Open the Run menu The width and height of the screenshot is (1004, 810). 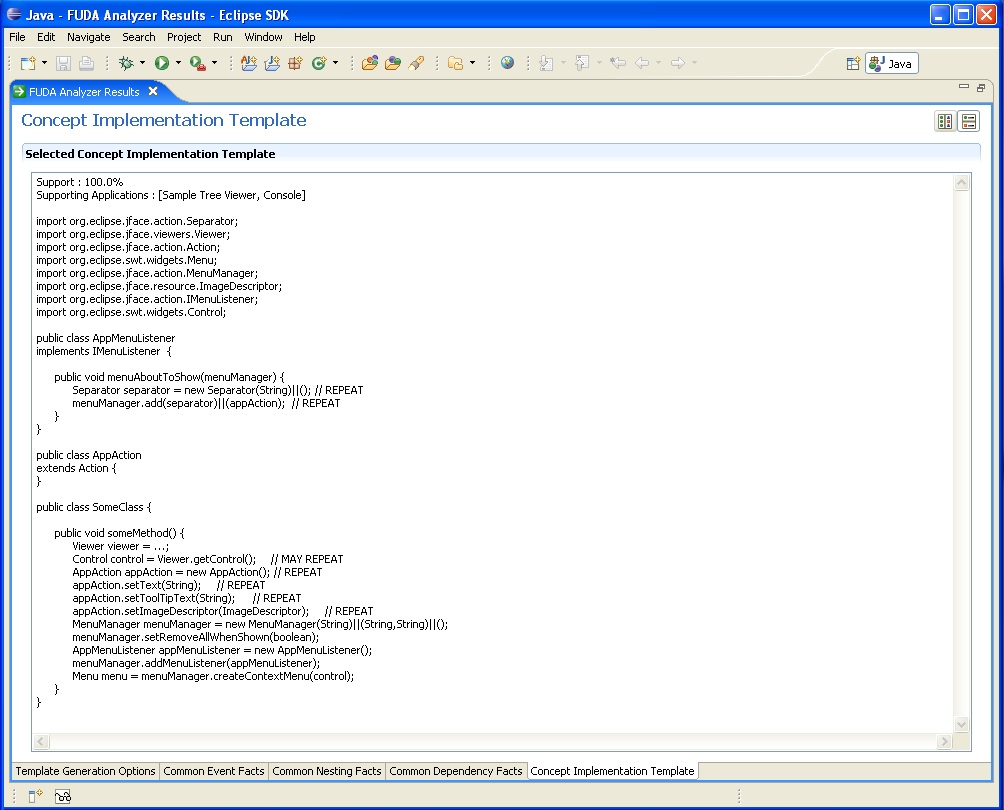(223, 37)
